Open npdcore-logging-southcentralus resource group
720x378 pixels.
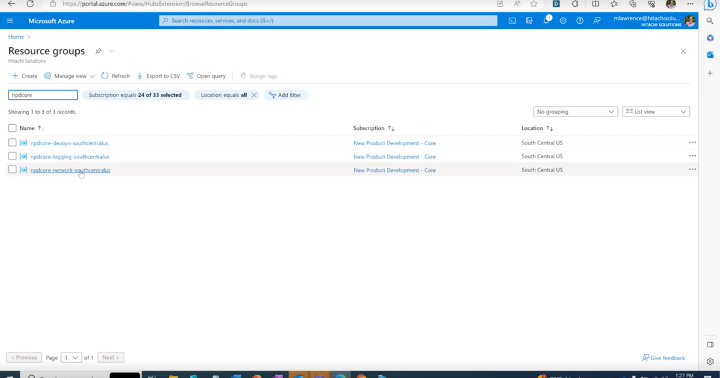pyautogui.click(x=70, y=157)
